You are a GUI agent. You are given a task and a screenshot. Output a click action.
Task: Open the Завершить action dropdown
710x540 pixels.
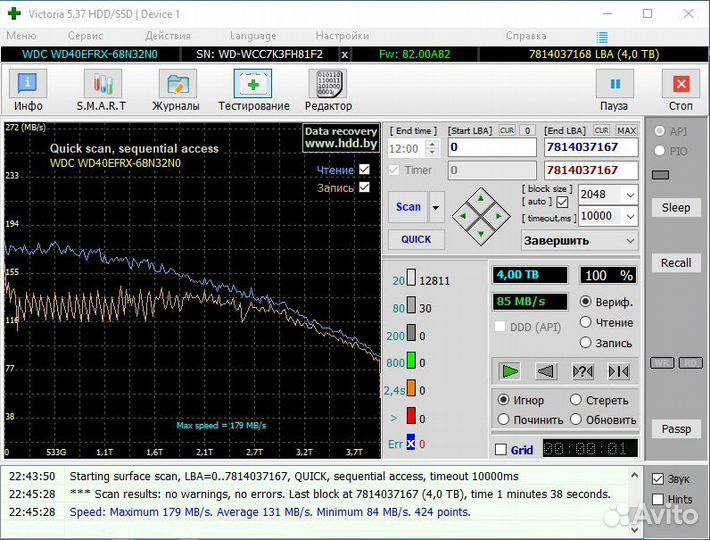tap(629, 240)
